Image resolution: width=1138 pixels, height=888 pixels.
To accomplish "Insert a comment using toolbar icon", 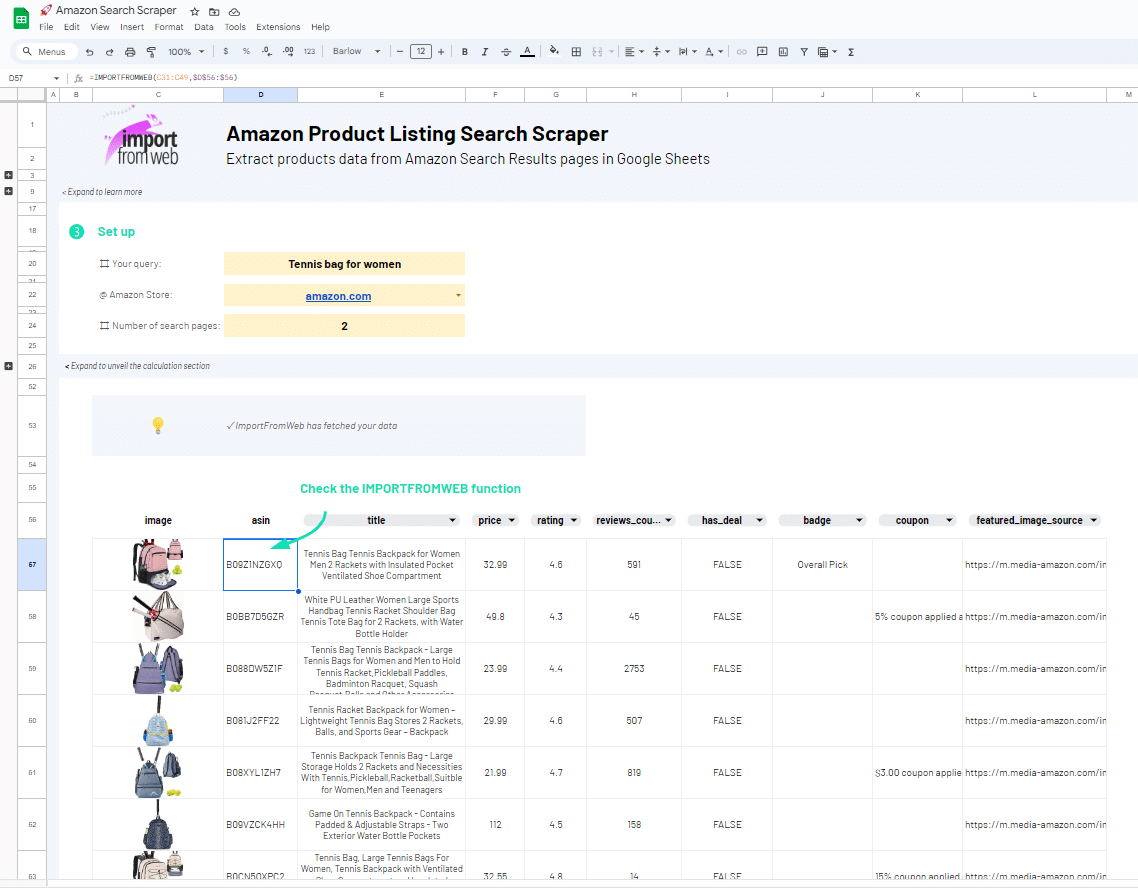I will [762, 52].
